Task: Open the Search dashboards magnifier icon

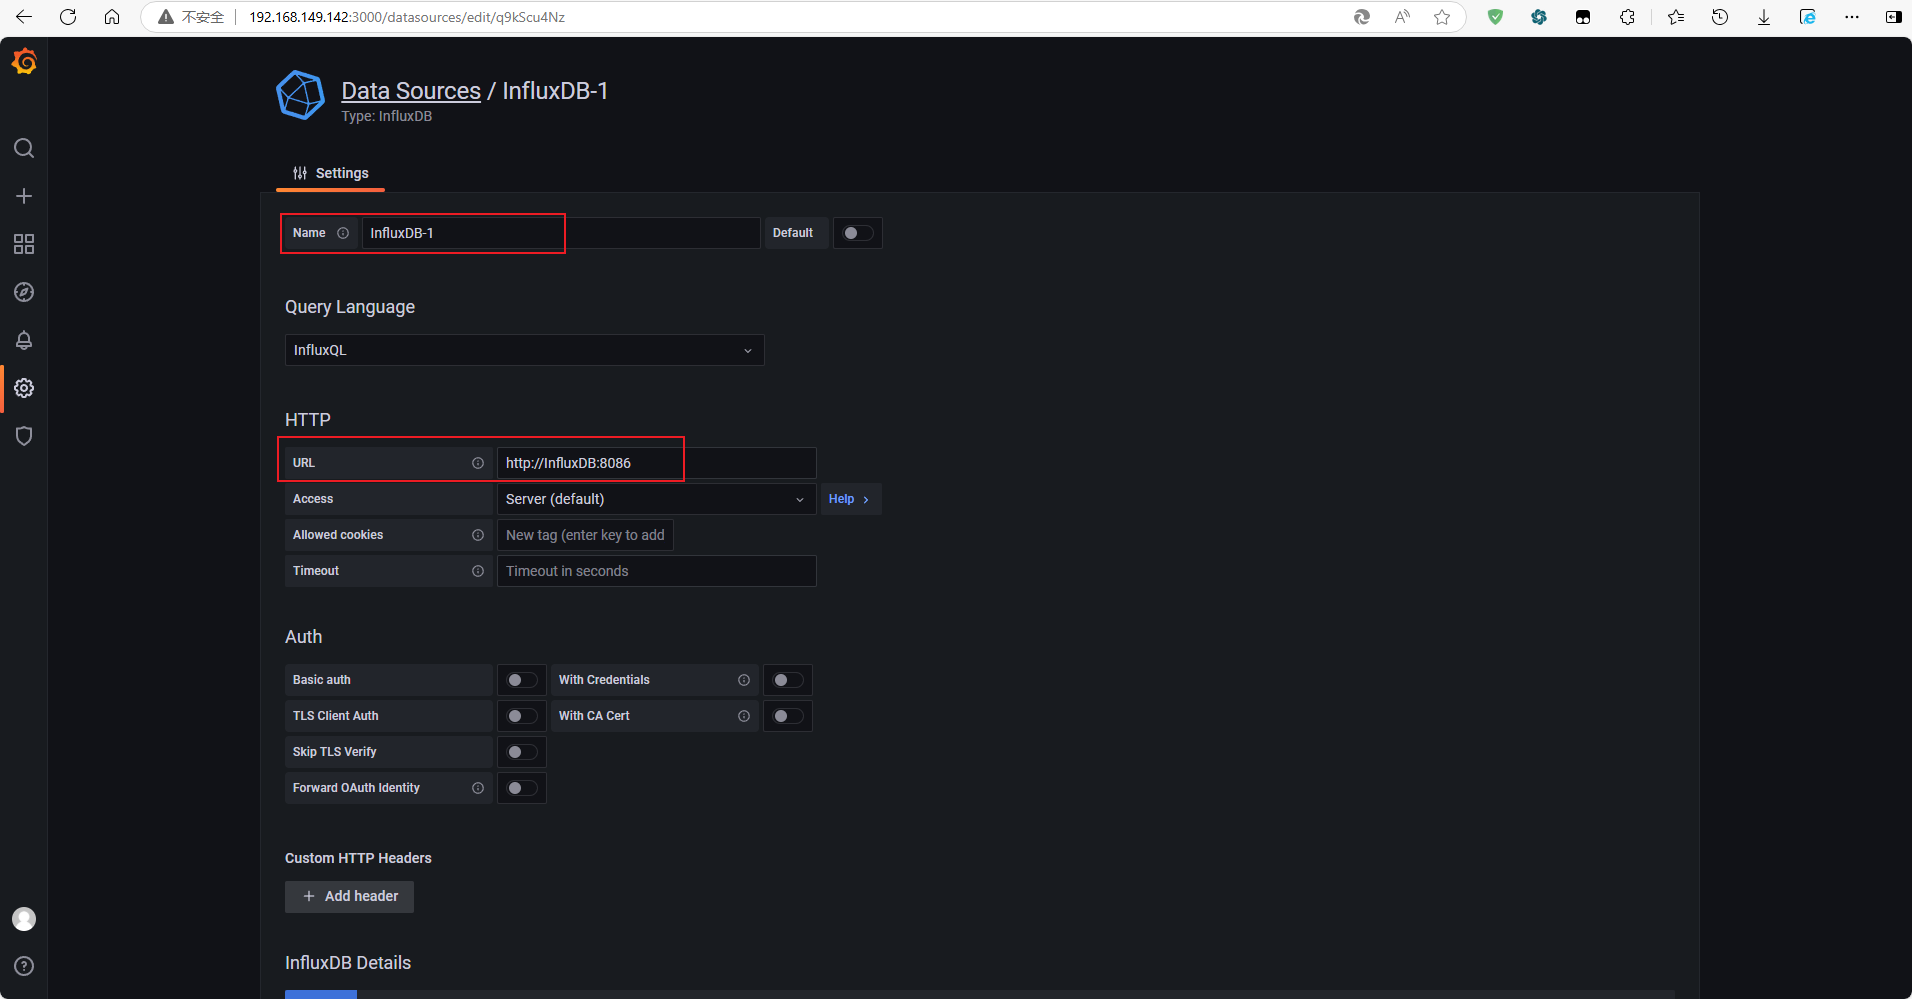Action: click(x=24, y=148)
